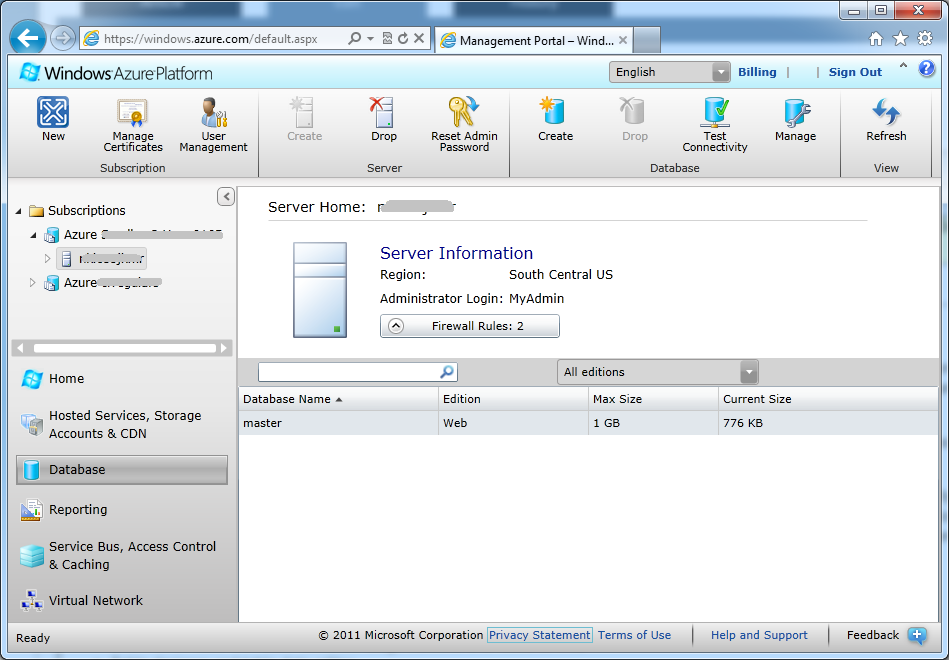Click the greyed Drop database icon
Image resolution: width=949 pixels, height=660 pixels.
[x=634, y=113]
